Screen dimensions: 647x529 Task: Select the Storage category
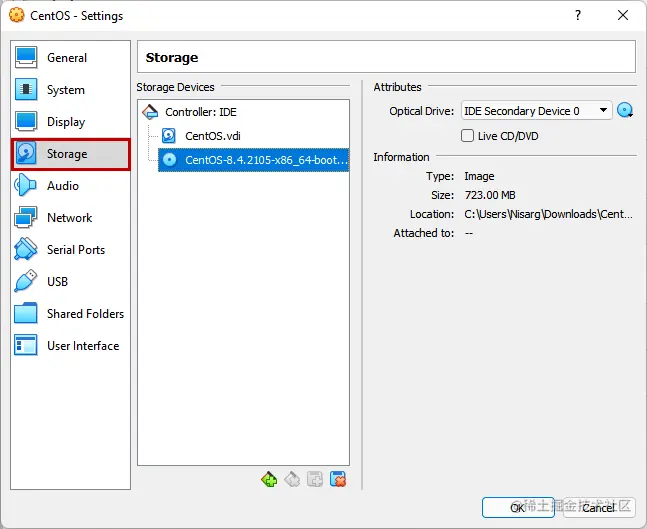71,154
